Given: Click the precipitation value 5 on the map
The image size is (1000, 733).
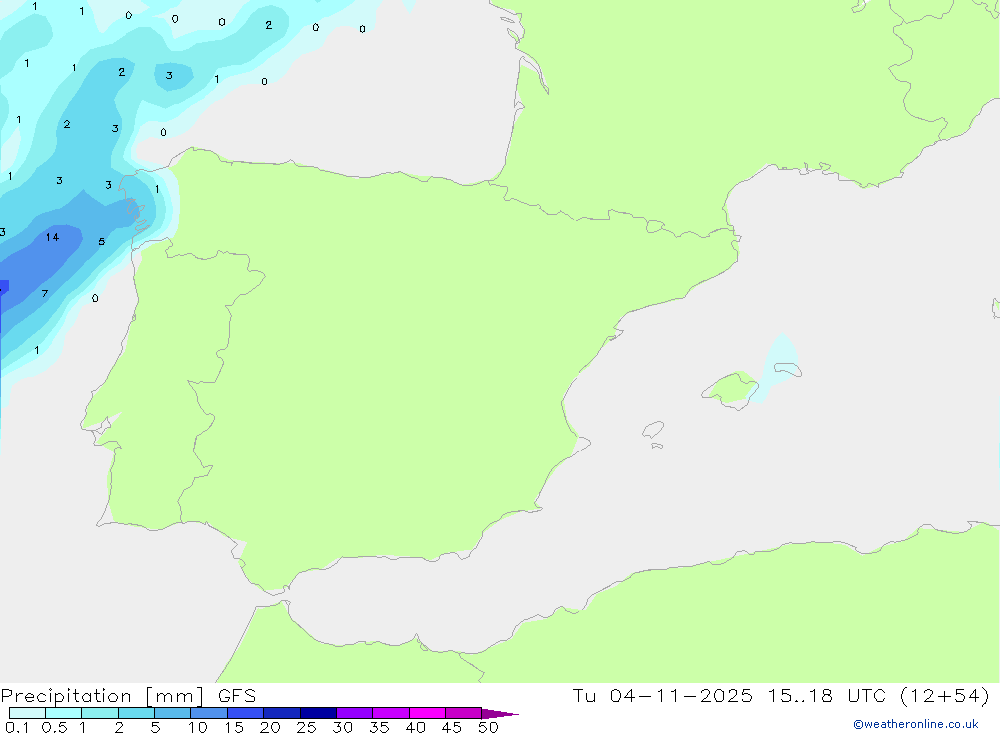Looking at the screenshot, I should [101, 242].
